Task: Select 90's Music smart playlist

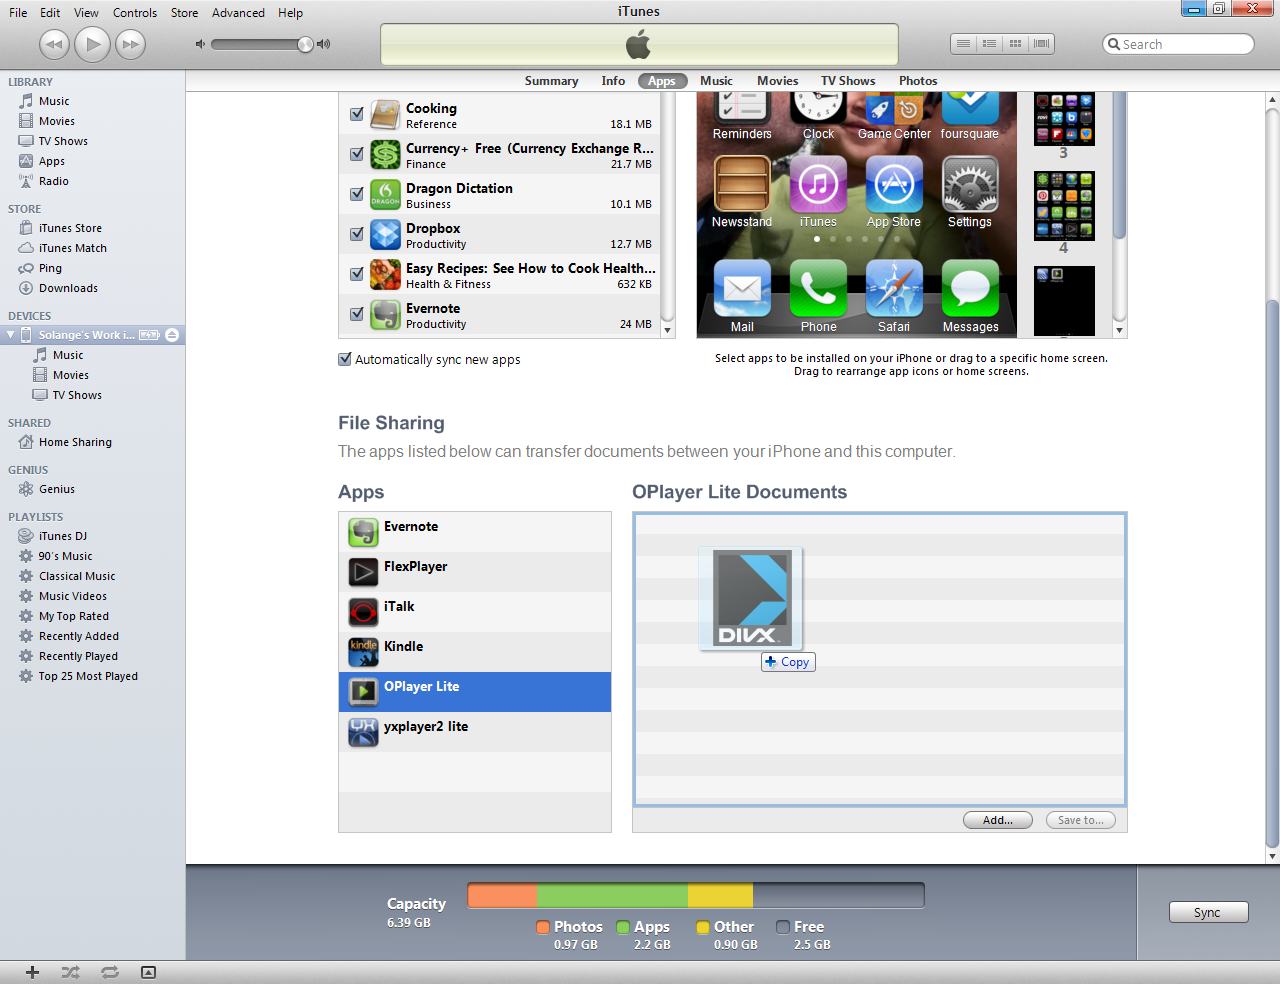Action: 65,556
